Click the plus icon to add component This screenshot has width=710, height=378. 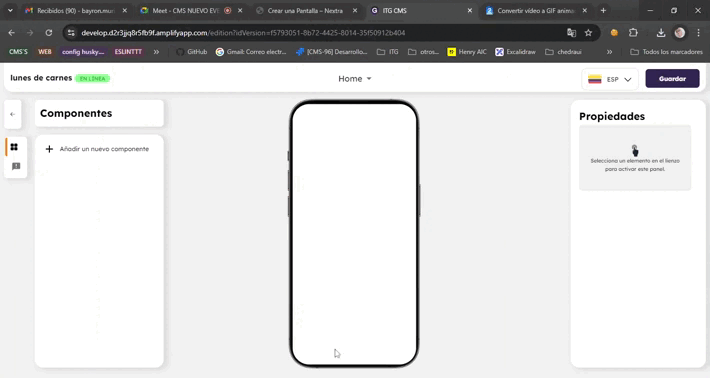click(49, 149)
